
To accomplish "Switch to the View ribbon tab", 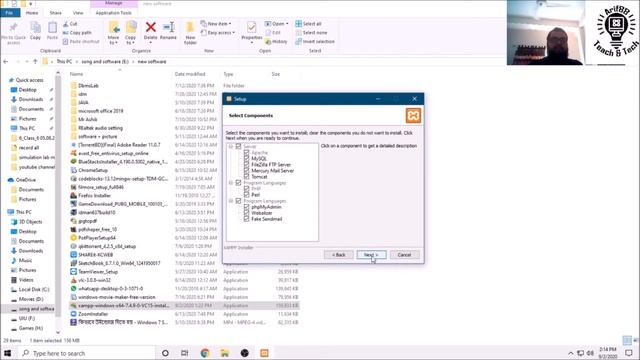I will pos(78,13).
